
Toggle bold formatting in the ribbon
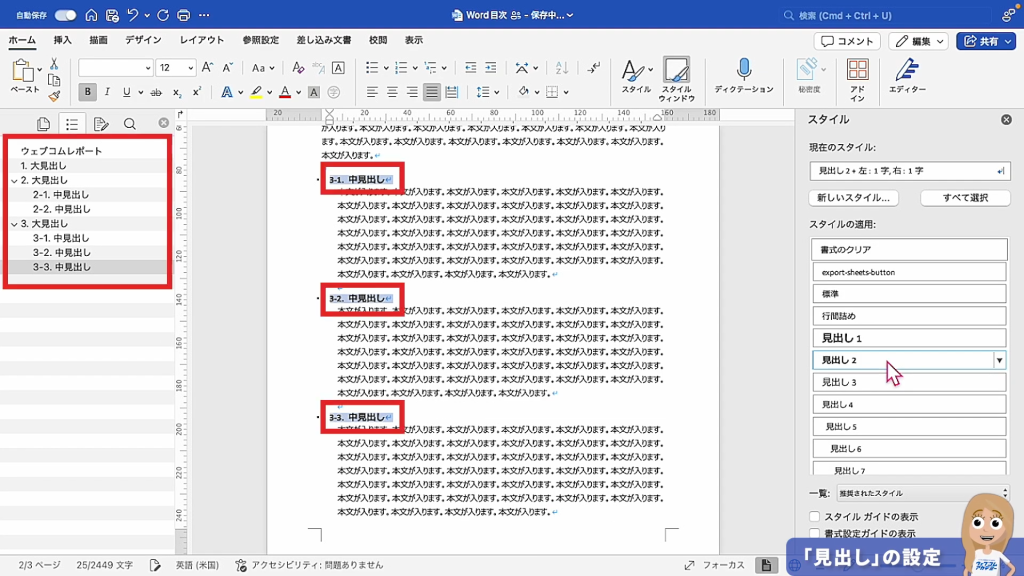(x=88, y=92)
